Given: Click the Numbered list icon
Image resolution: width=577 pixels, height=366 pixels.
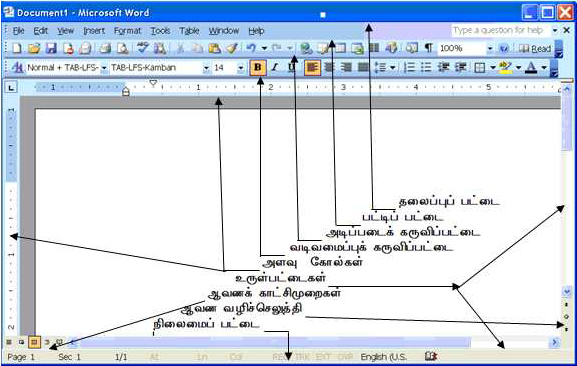Looking at the screenshot, I should (x=409, y=67).
